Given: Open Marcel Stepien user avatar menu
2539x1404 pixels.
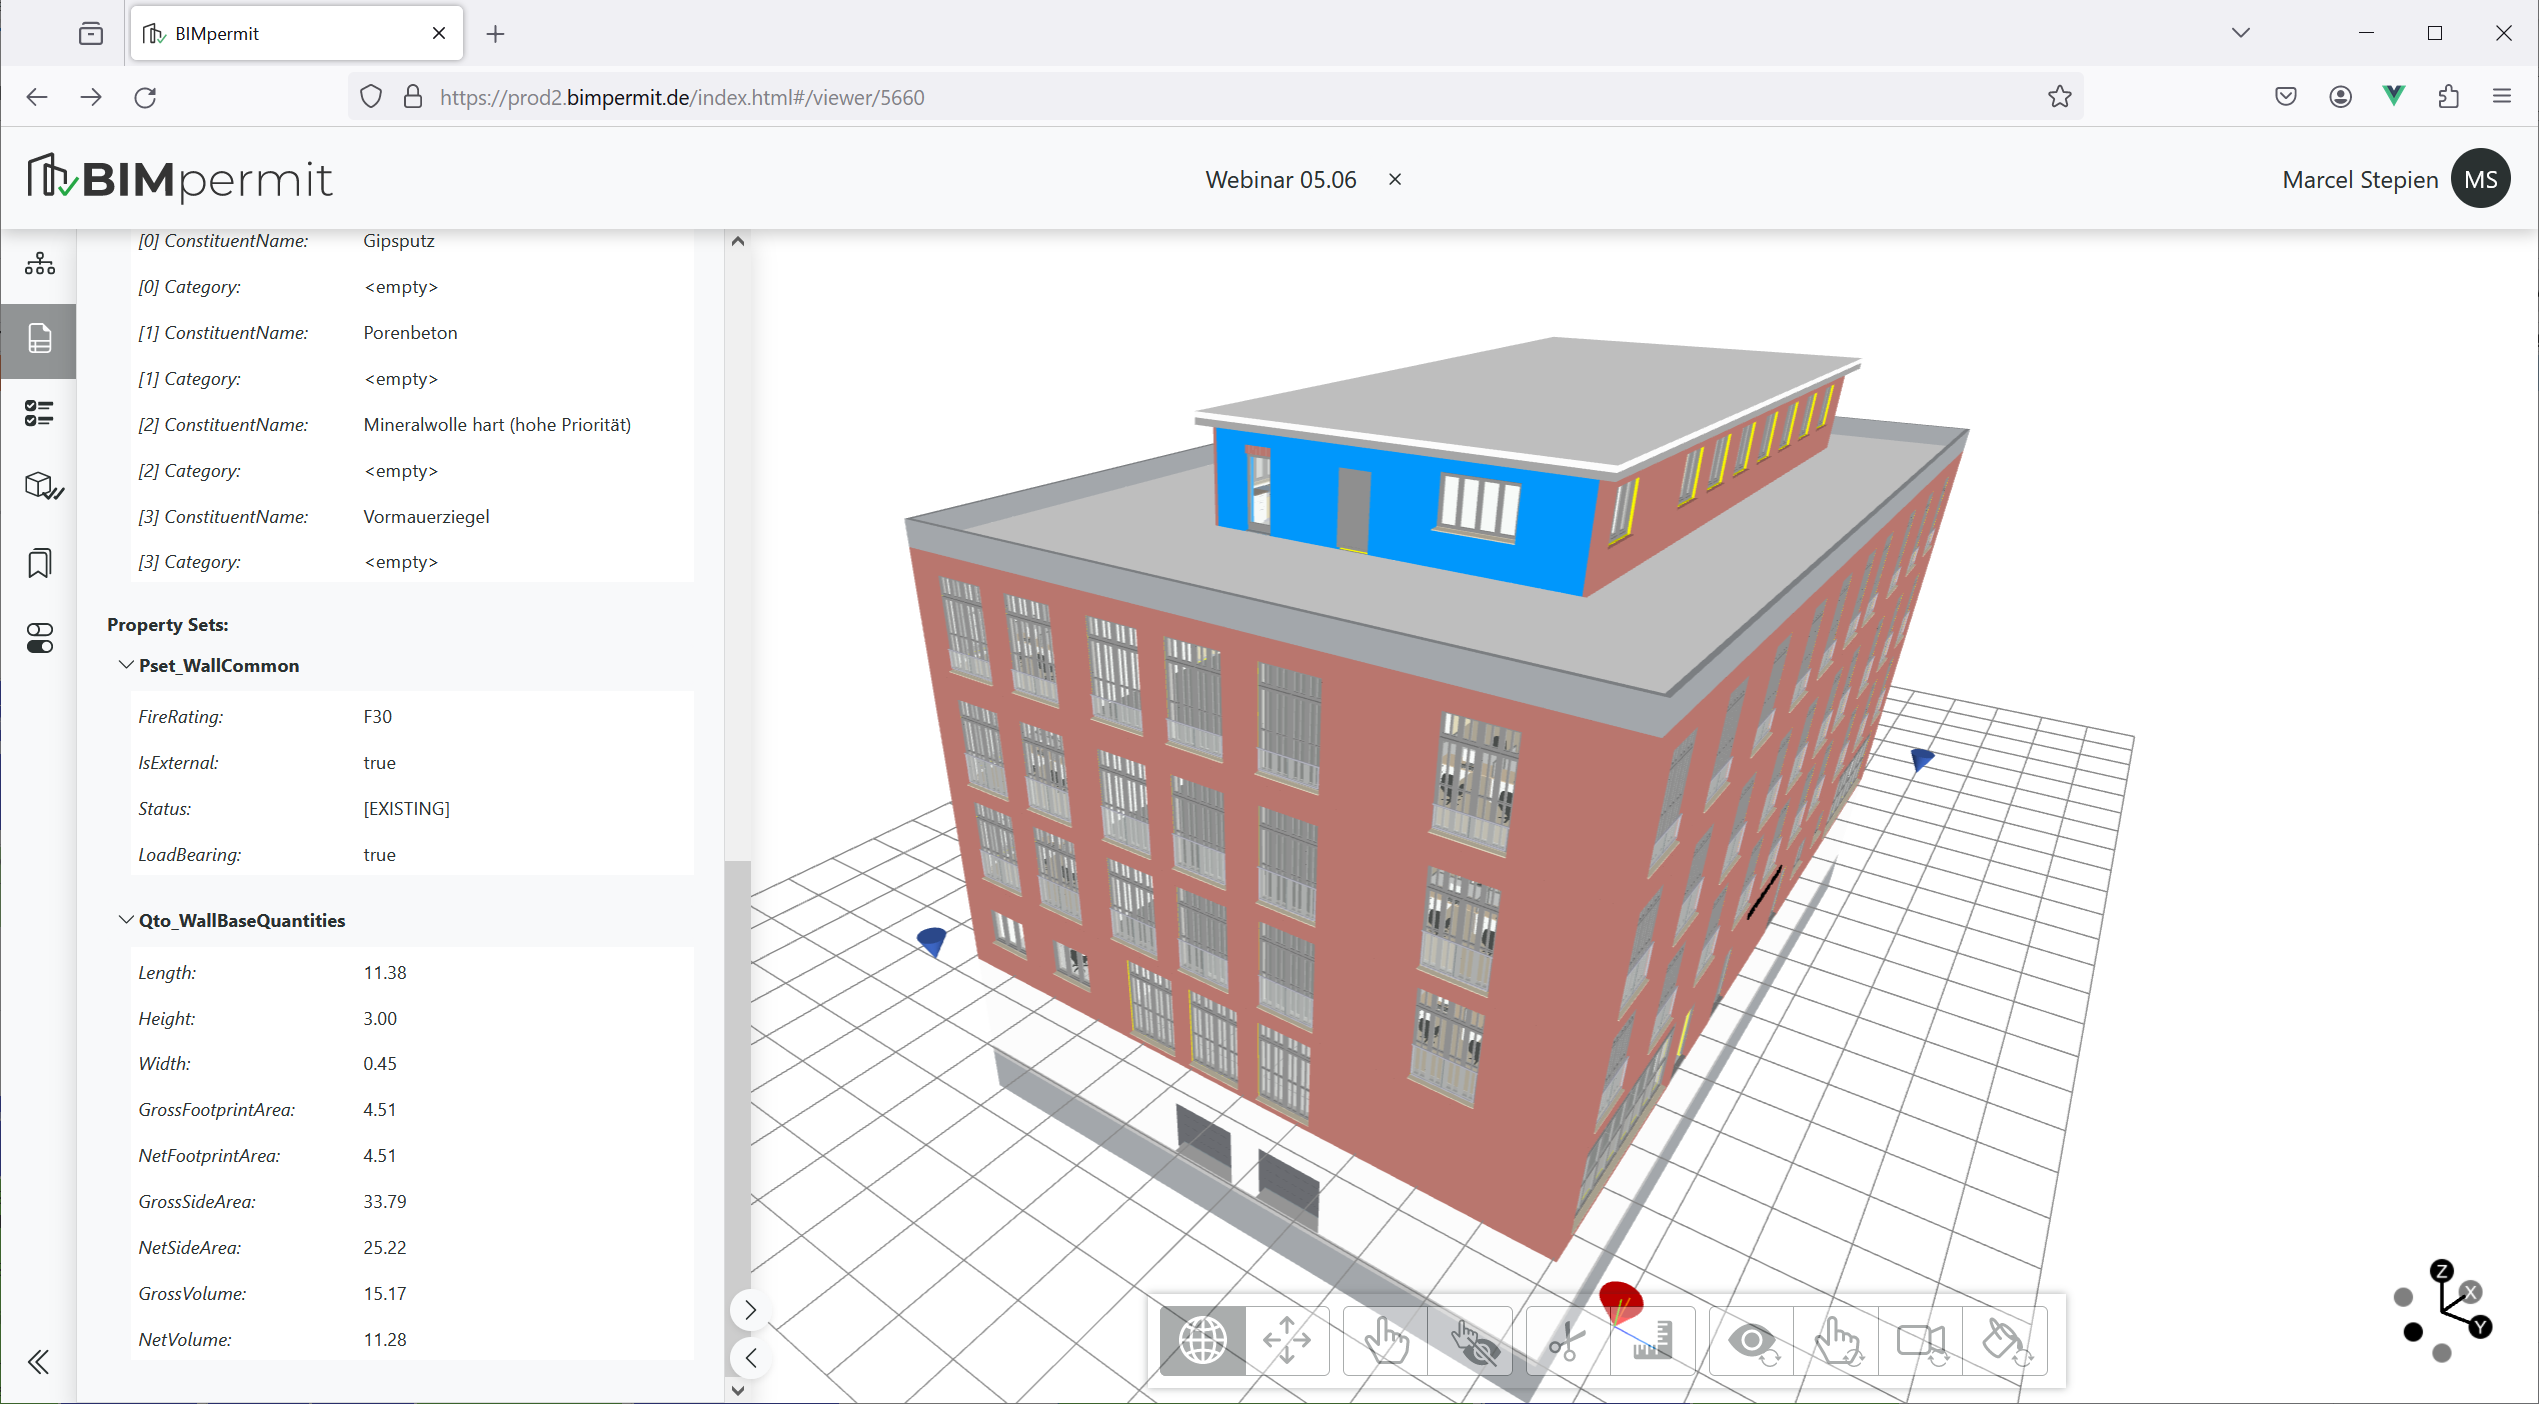Looking at the screenshot, I should click(x=2481, y=179).
